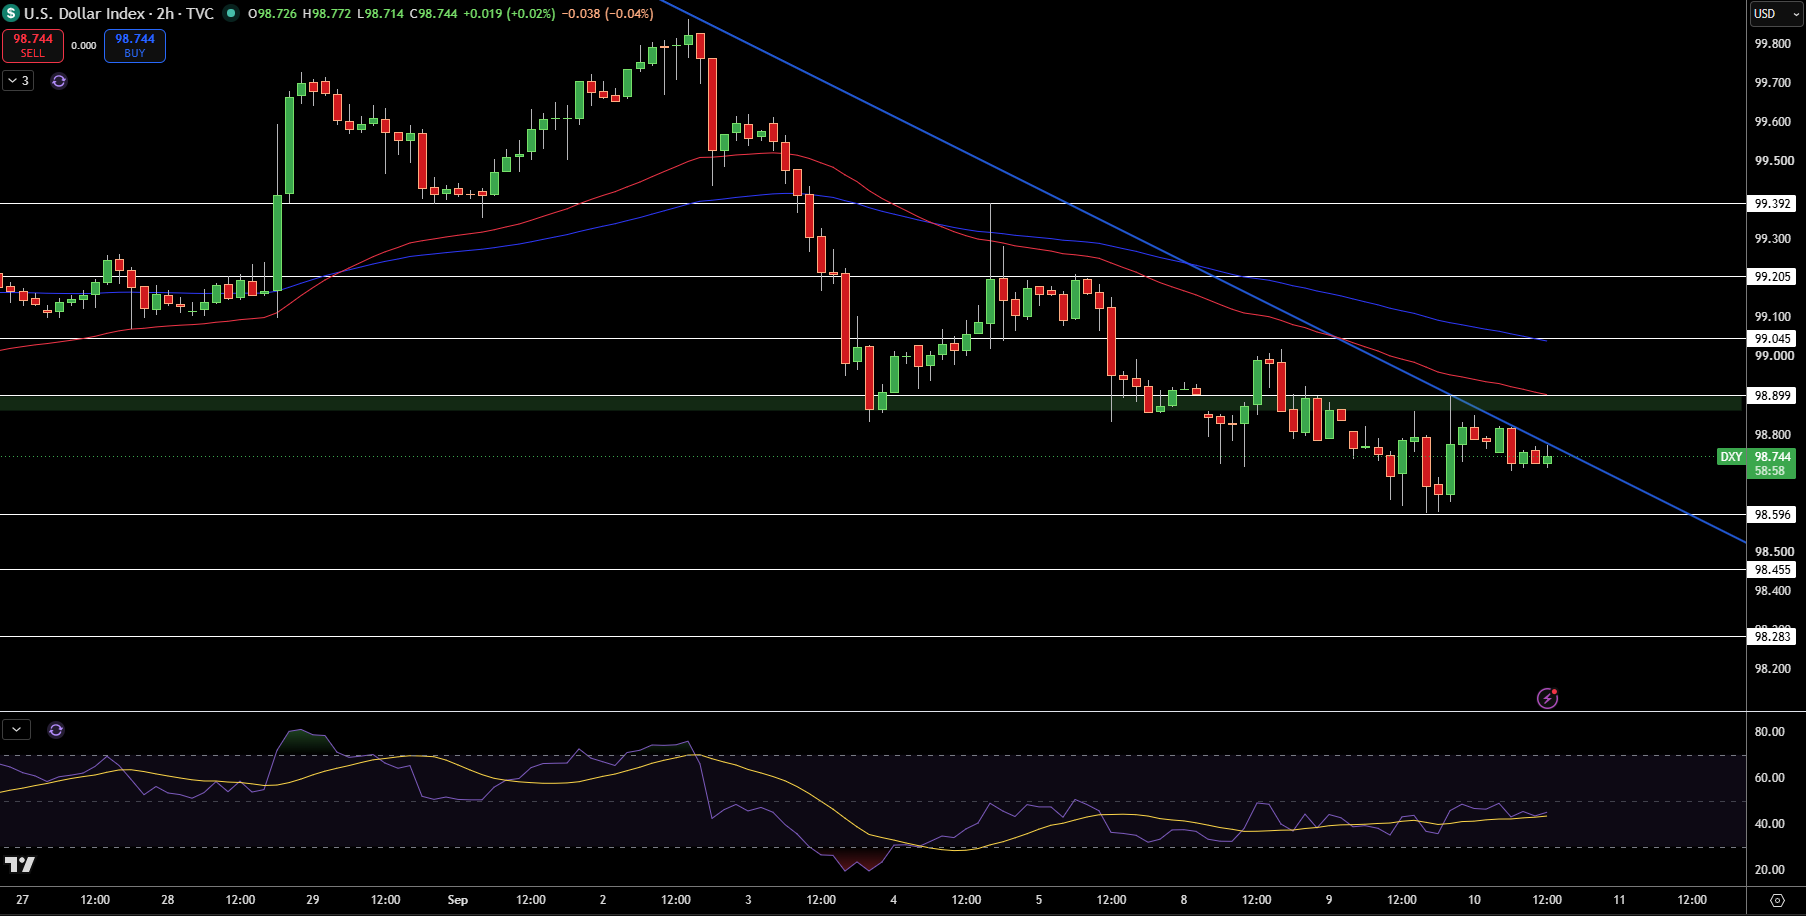Click the dollar symbol logo icon

click(11, 14)
